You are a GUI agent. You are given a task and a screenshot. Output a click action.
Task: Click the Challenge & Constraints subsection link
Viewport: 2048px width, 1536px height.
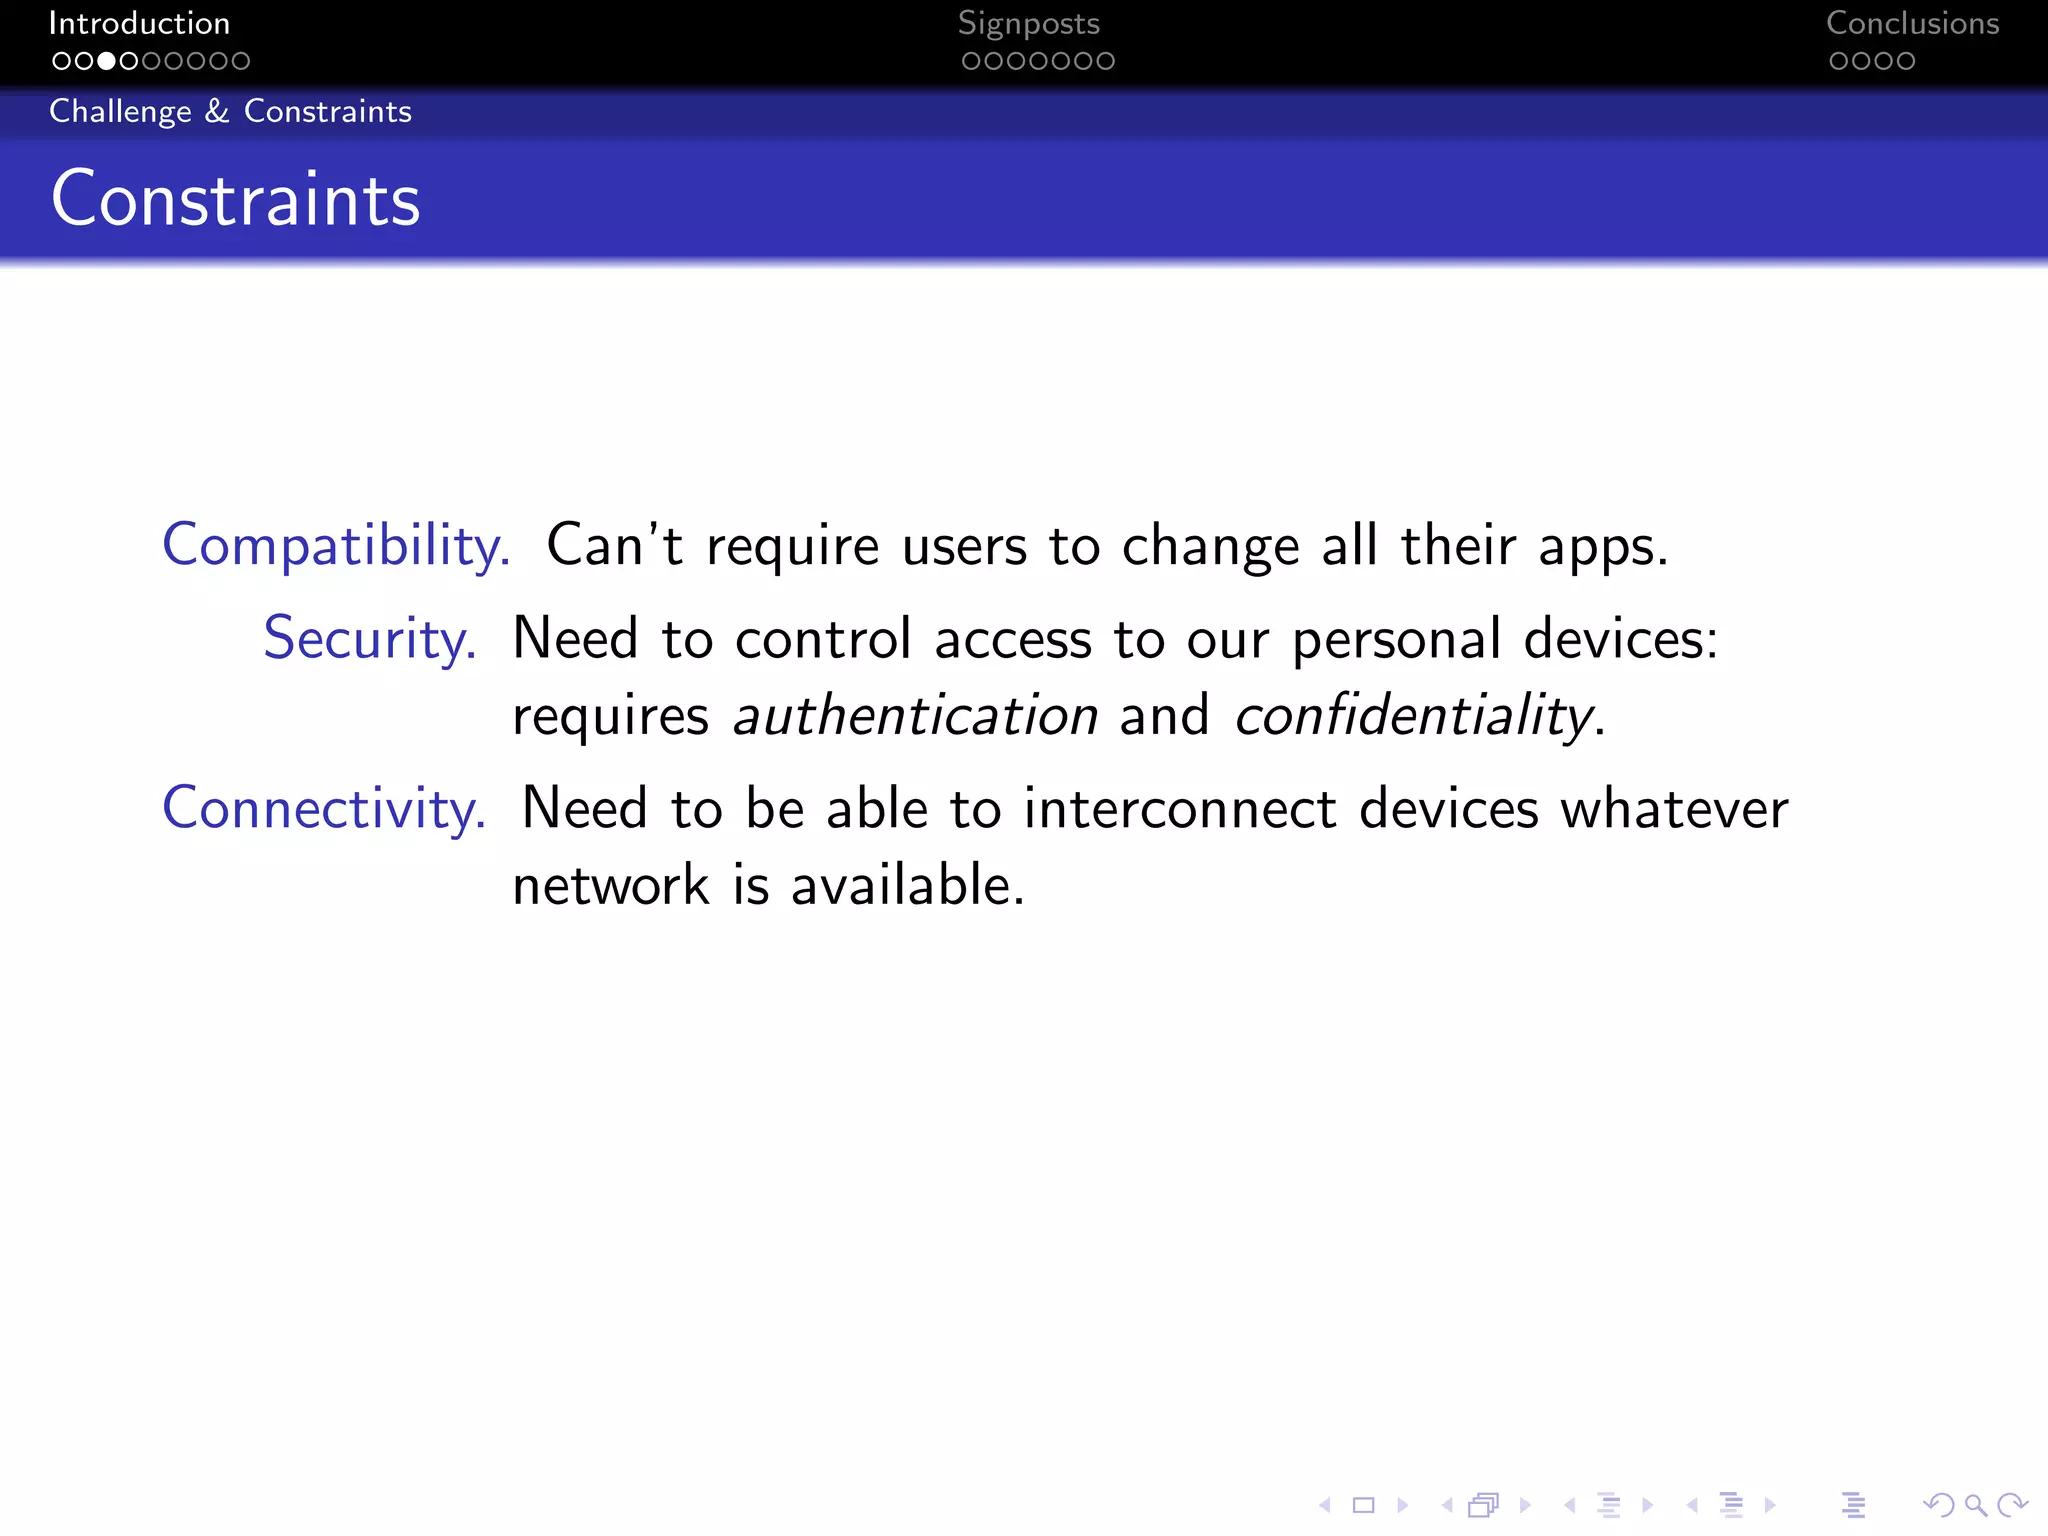click(230, 111)
